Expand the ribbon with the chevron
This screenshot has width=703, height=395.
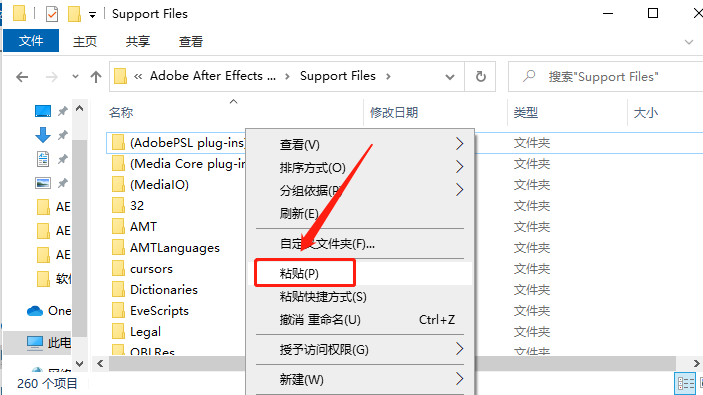pyautogui.click(x=689, y=42)
